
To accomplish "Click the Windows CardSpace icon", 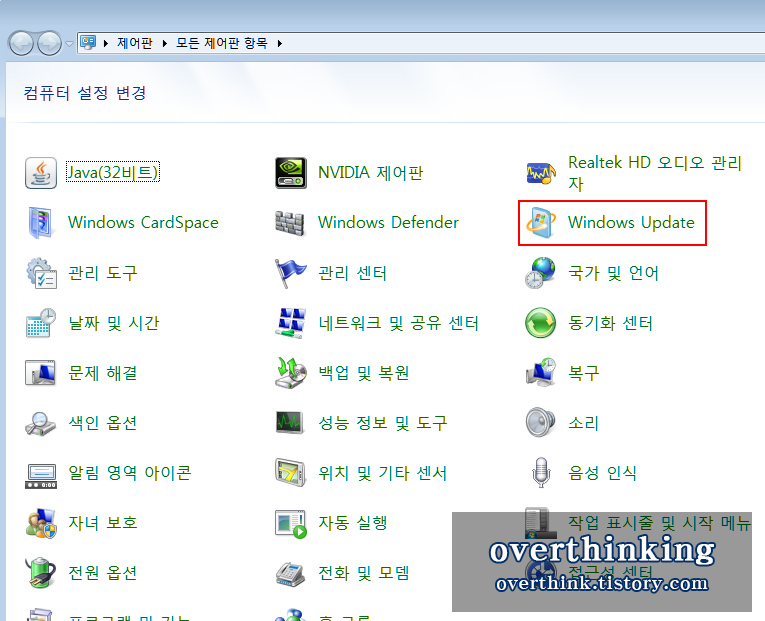I will pos(40,222).
